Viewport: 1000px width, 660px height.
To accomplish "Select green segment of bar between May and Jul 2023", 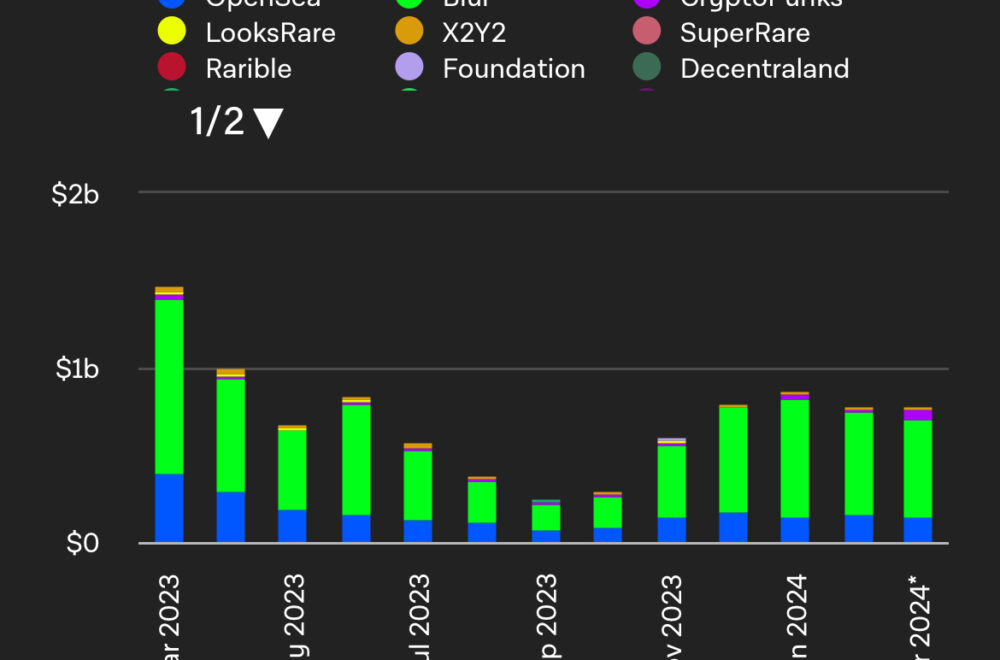I will point(357,460).
